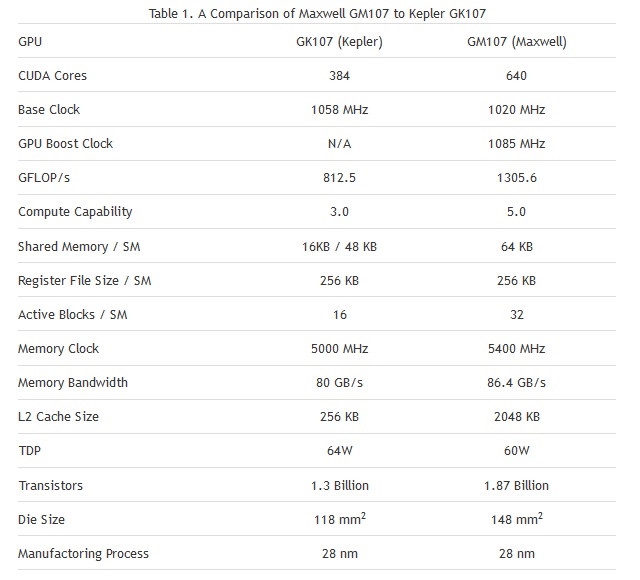Click the Kepler Base Clock value 1058 MHz
640x580 pixels.
point(340,109)
